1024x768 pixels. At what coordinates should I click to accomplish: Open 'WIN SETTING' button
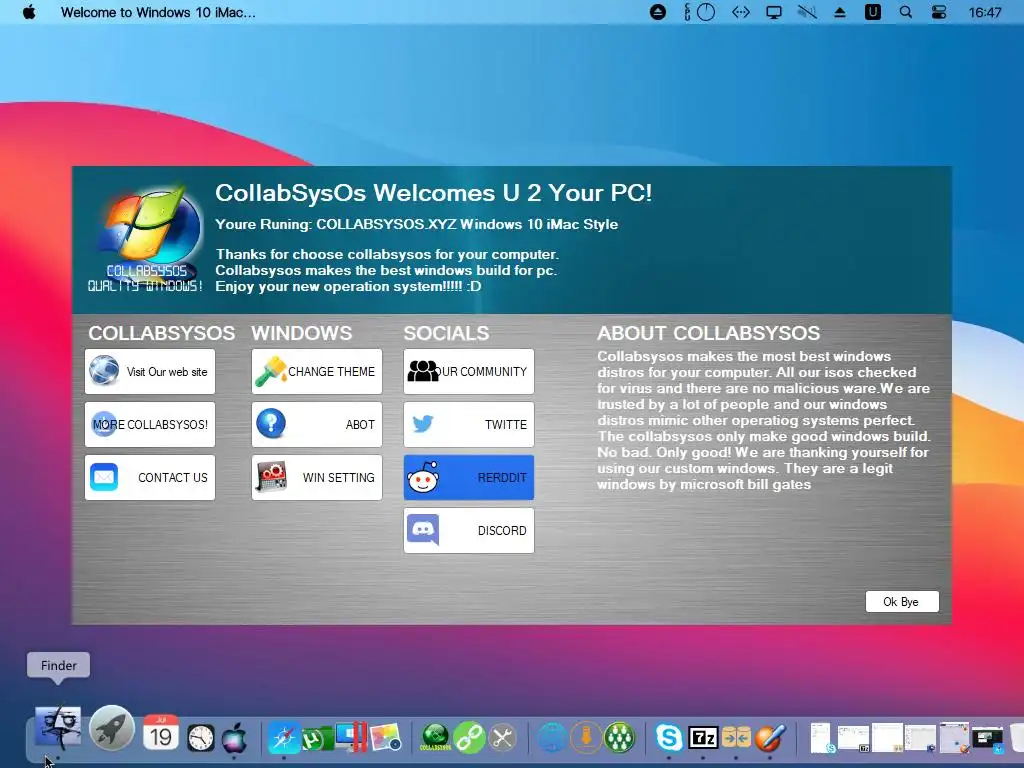(317, 477)
